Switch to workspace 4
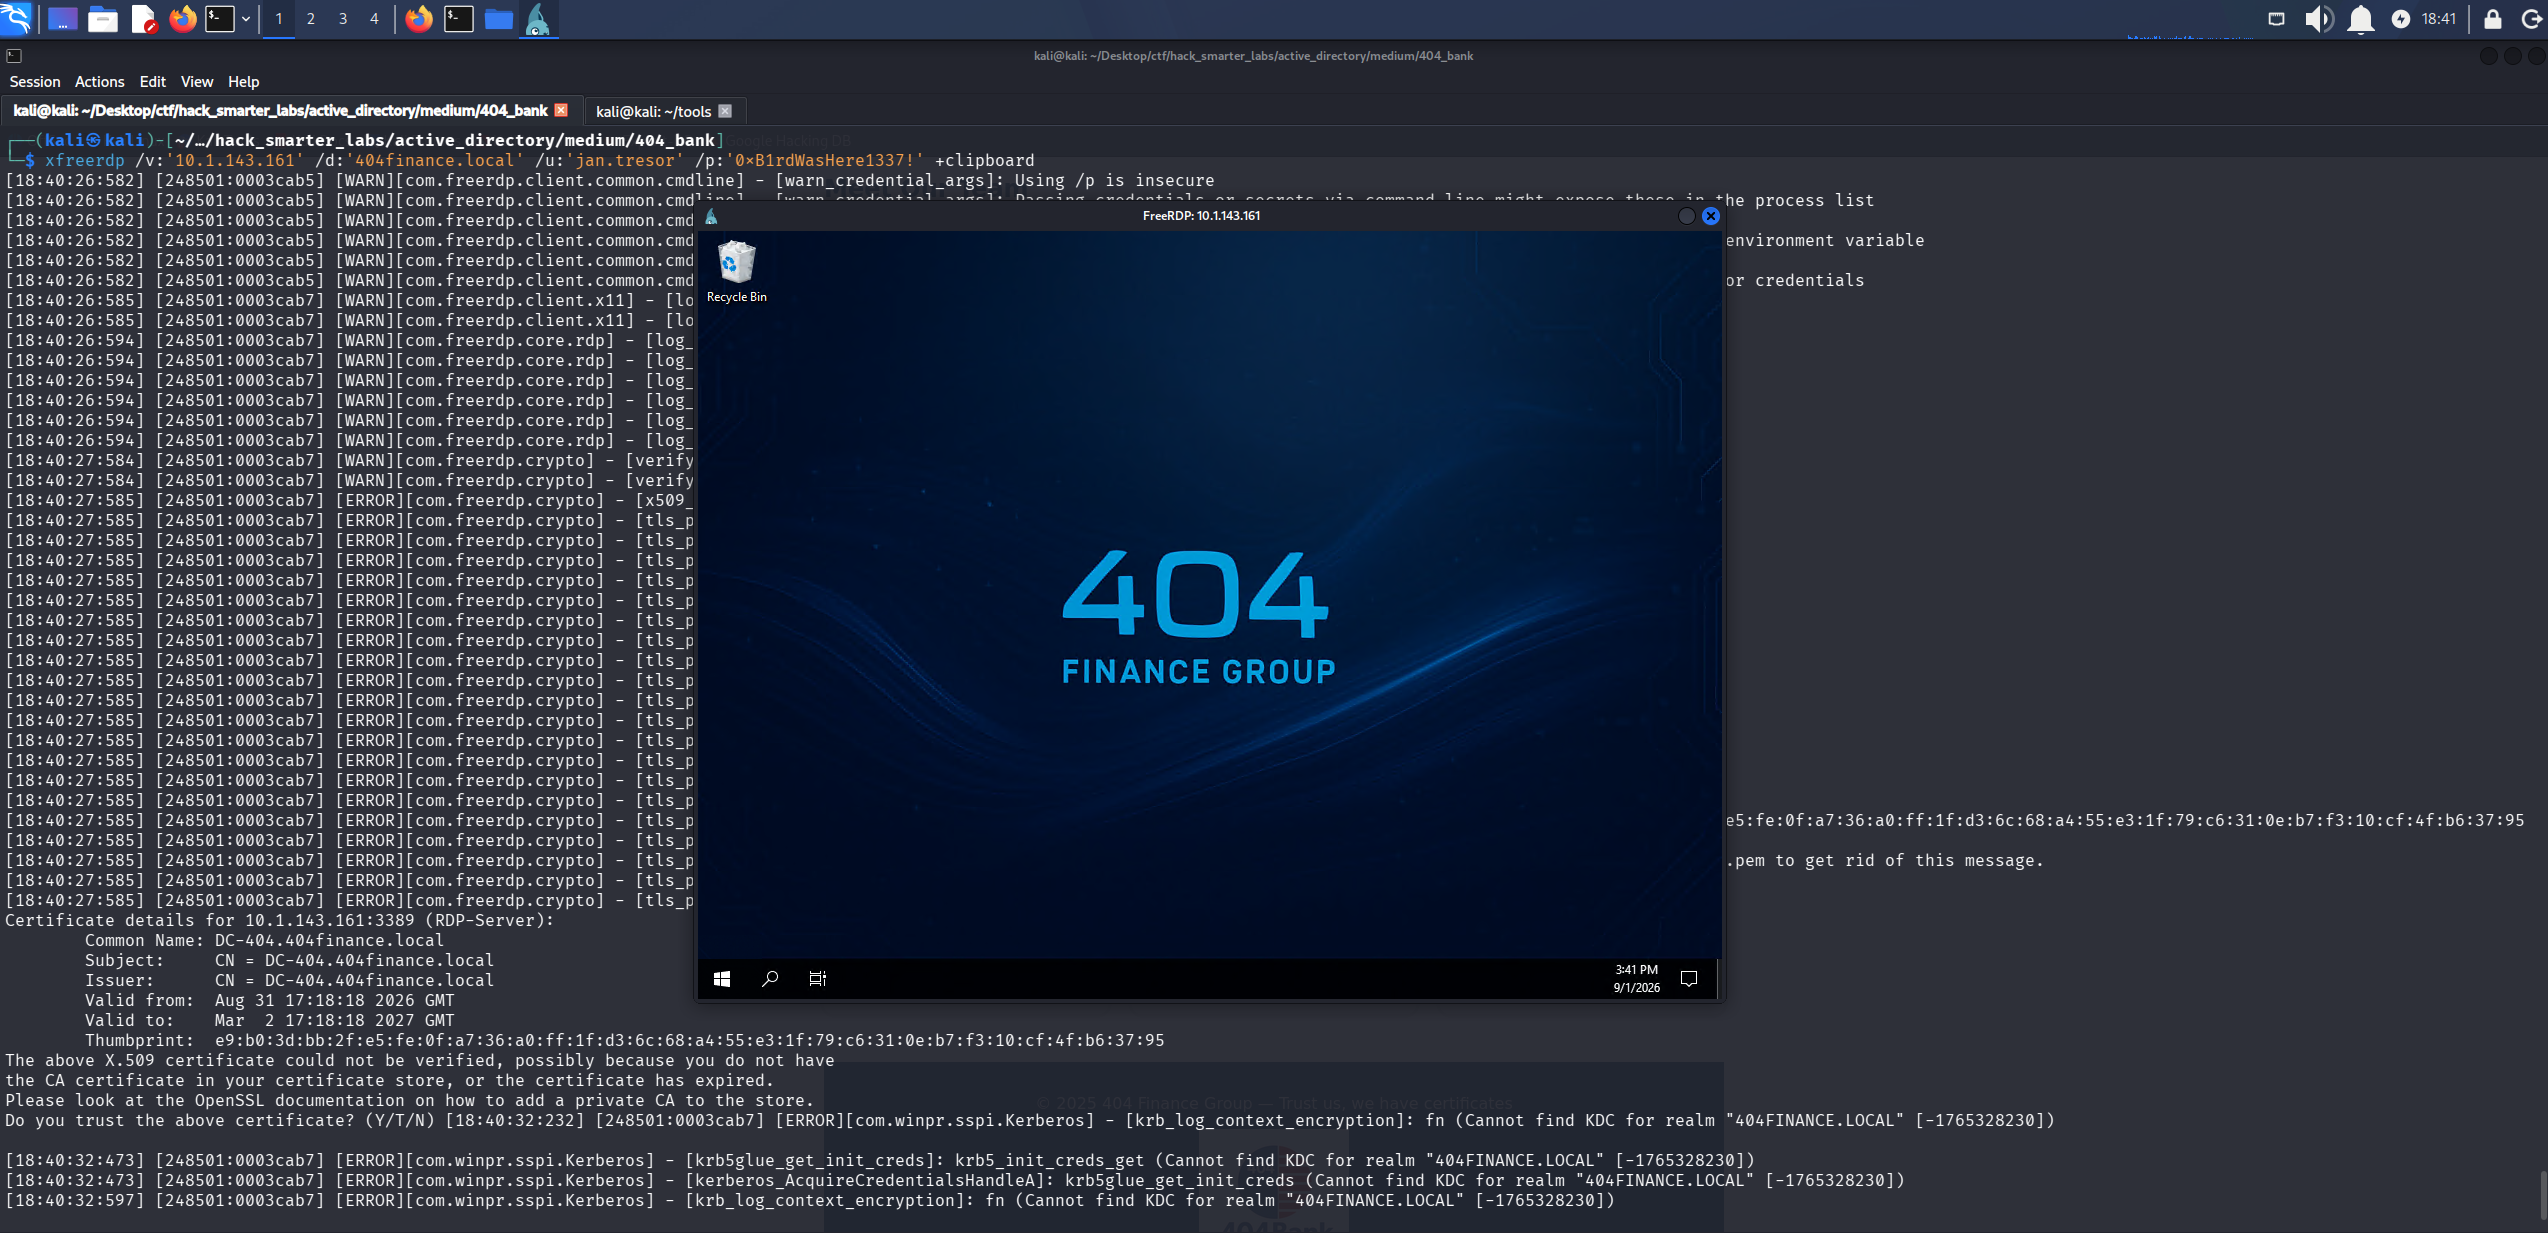 click(x=375, y=19)
